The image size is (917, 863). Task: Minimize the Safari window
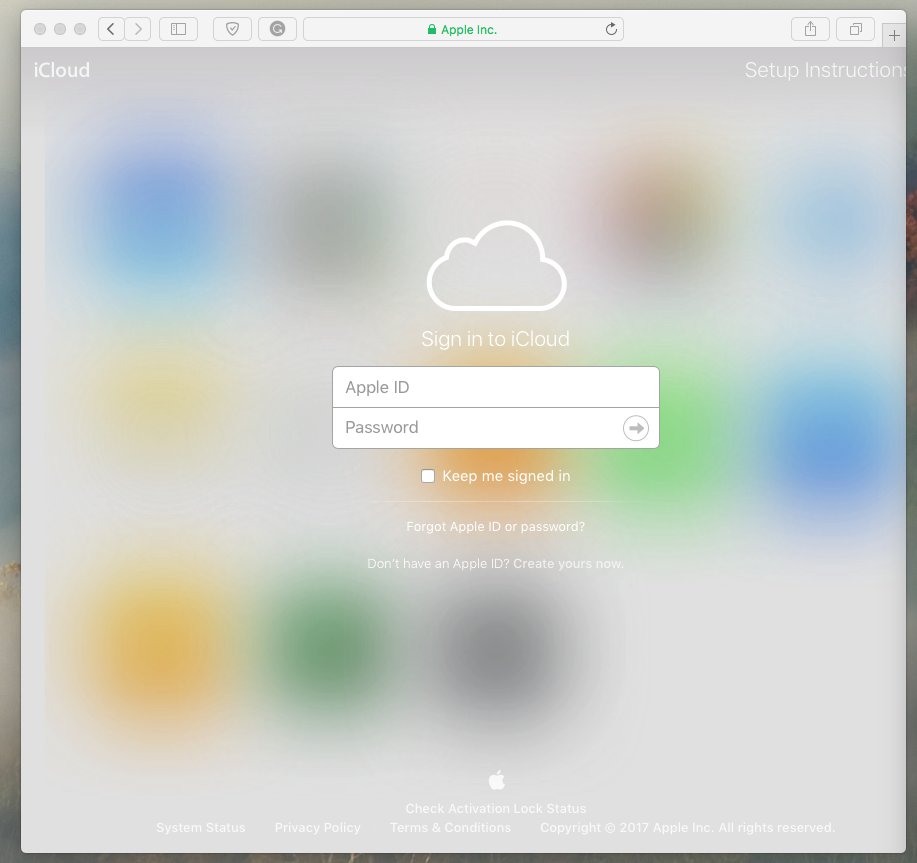pyautogui.click(x=60, y=29)
